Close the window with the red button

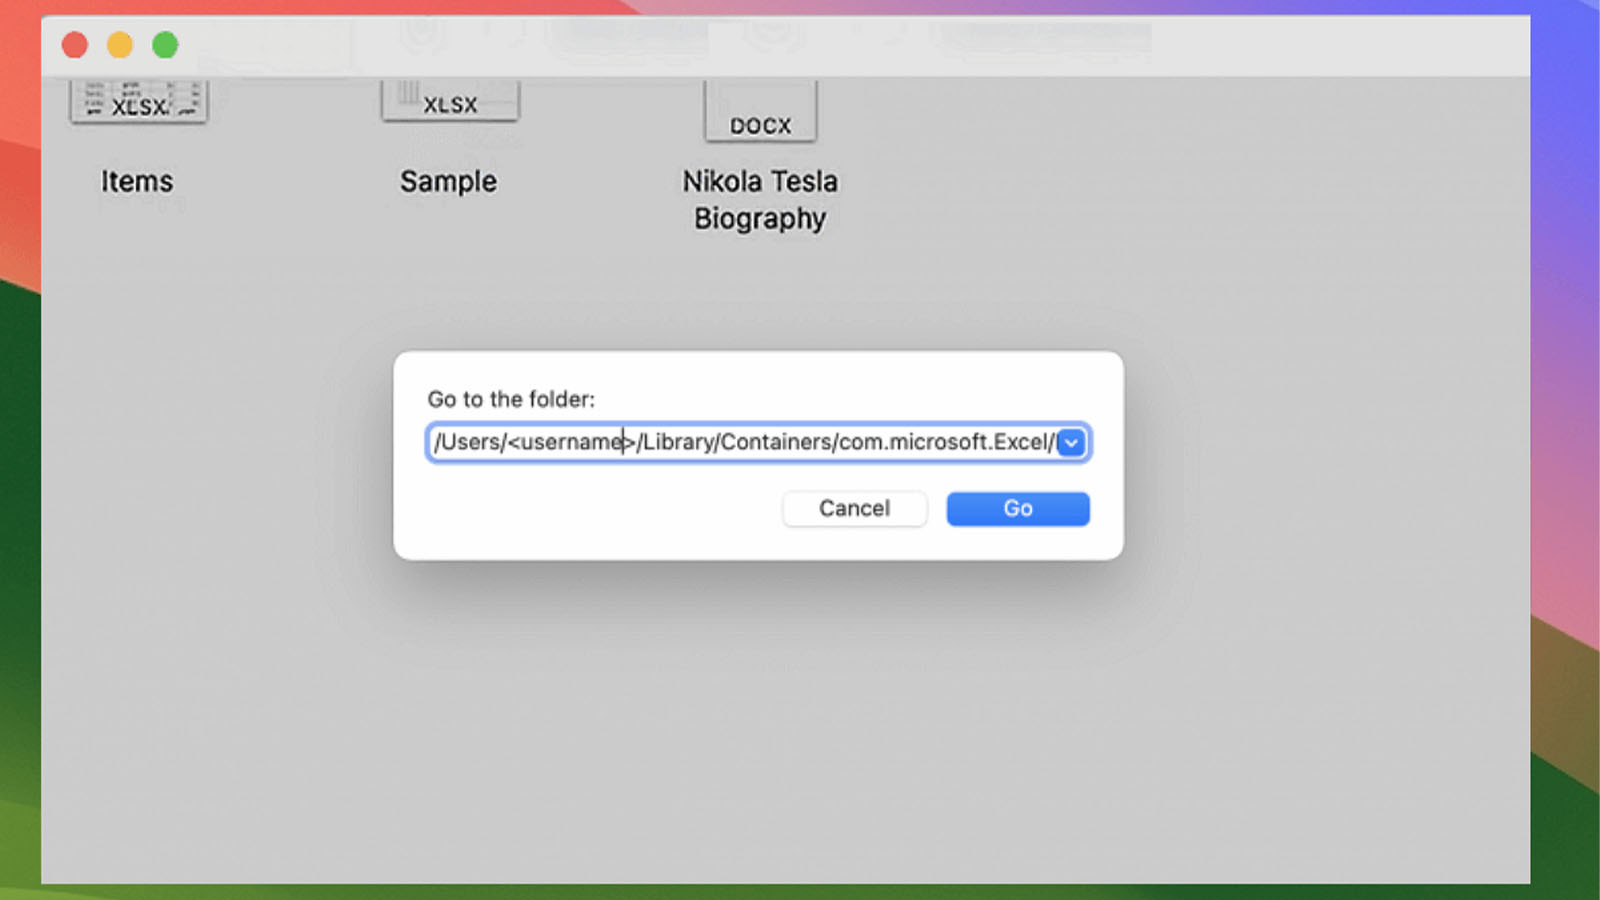[x=75, y=45]
